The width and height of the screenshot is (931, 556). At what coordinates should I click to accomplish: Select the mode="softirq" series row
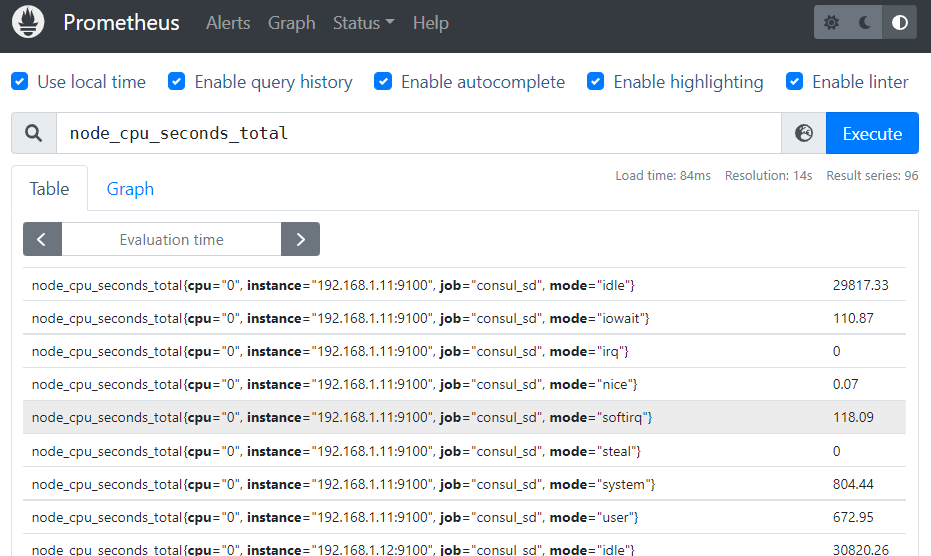pyautogui.click(x=464, y=418)
